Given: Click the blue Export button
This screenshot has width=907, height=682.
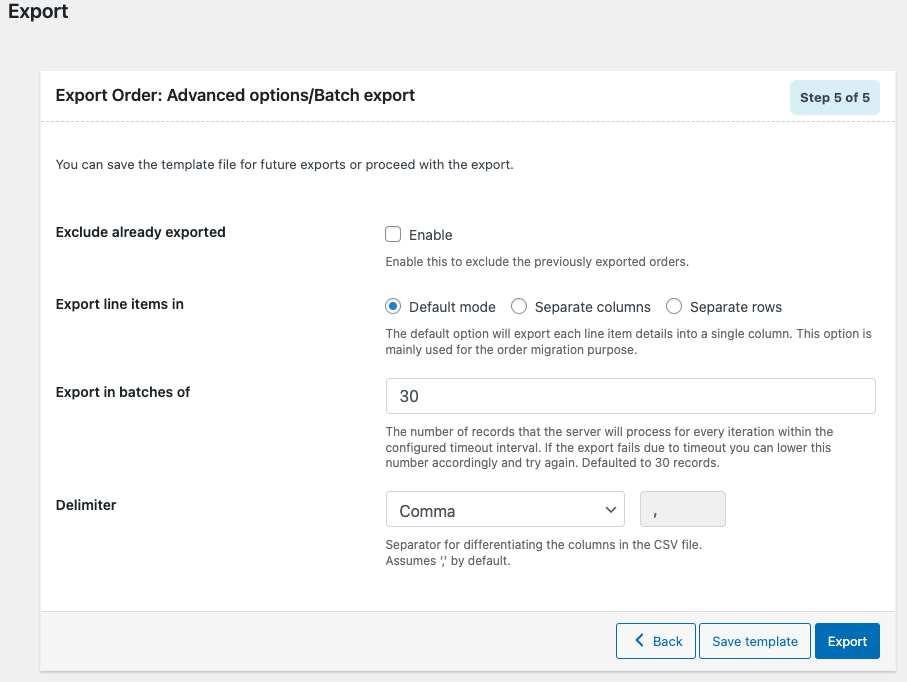Looking at the screenshot, I should click(847, 641).
